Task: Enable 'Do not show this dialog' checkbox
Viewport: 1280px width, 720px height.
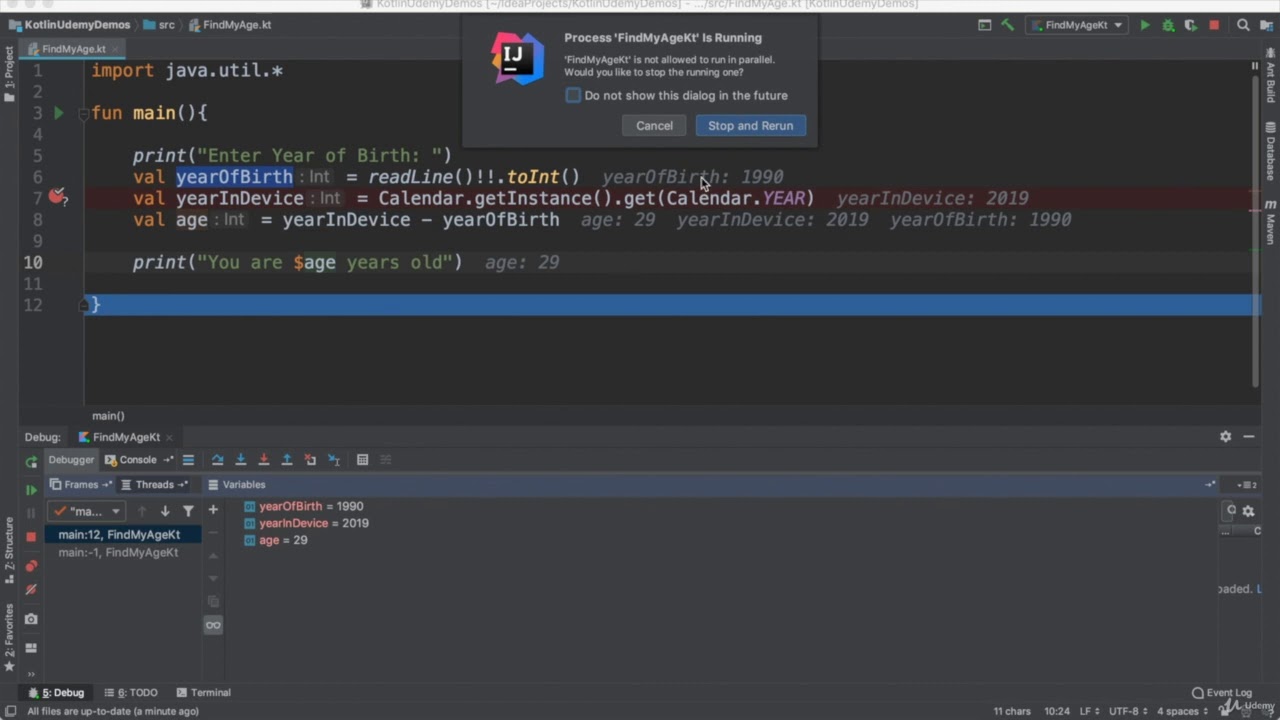Action: point(573,95)
